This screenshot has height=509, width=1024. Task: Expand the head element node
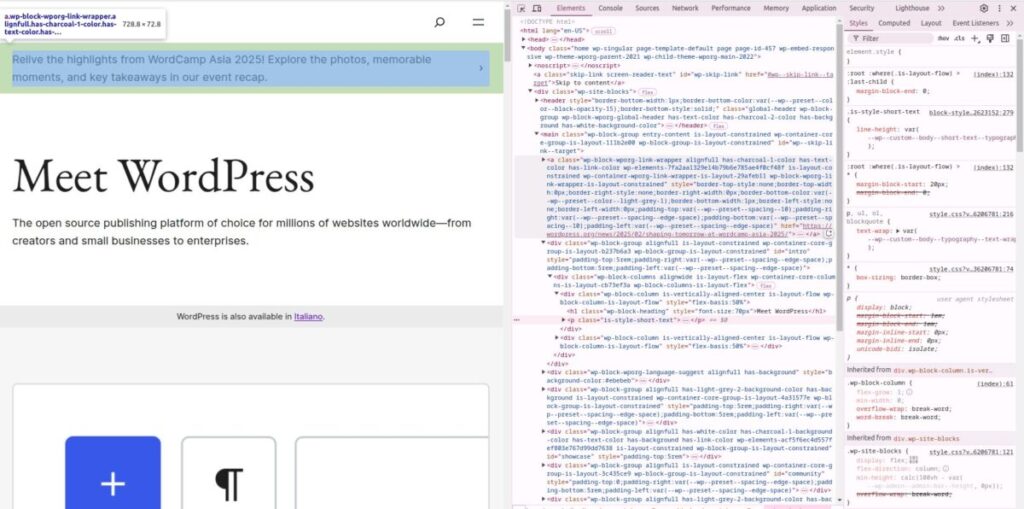point(524,39)
